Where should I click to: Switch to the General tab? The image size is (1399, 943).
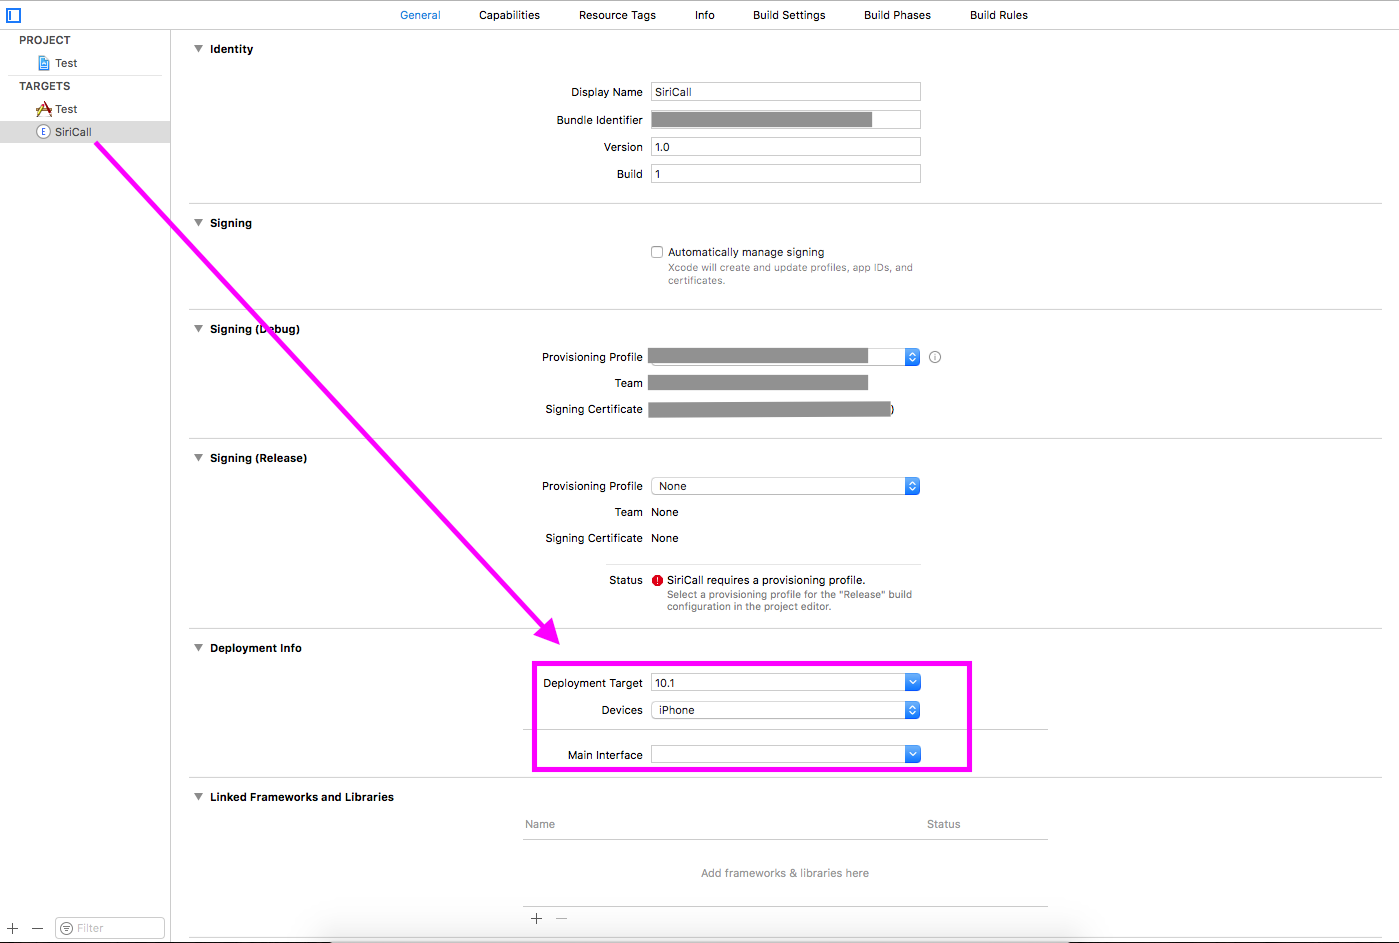pyautogui.click(x=420, y=15)
